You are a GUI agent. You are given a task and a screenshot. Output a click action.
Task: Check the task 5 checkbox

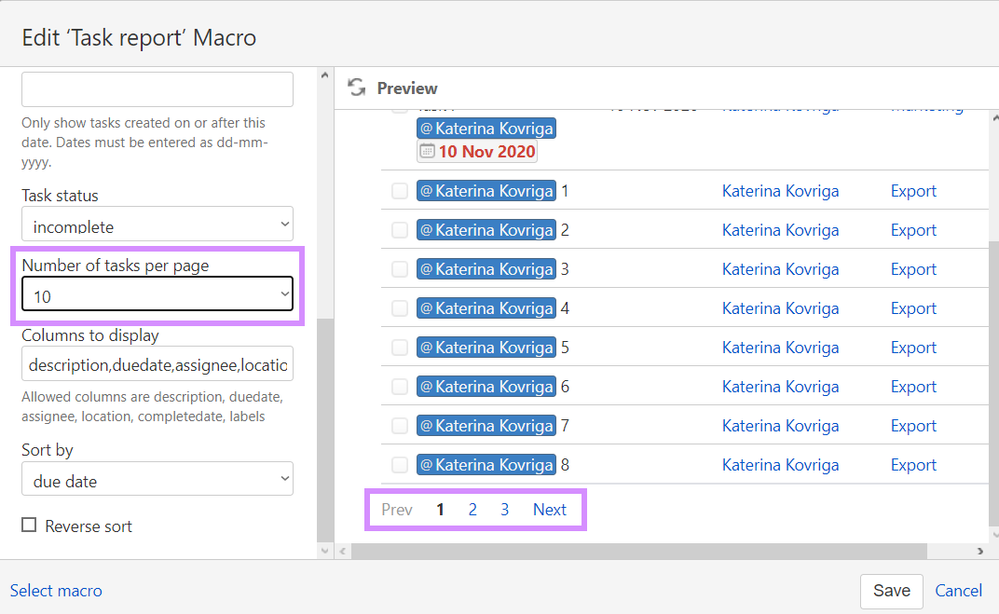pyautogui.click(x=399, y=347)
